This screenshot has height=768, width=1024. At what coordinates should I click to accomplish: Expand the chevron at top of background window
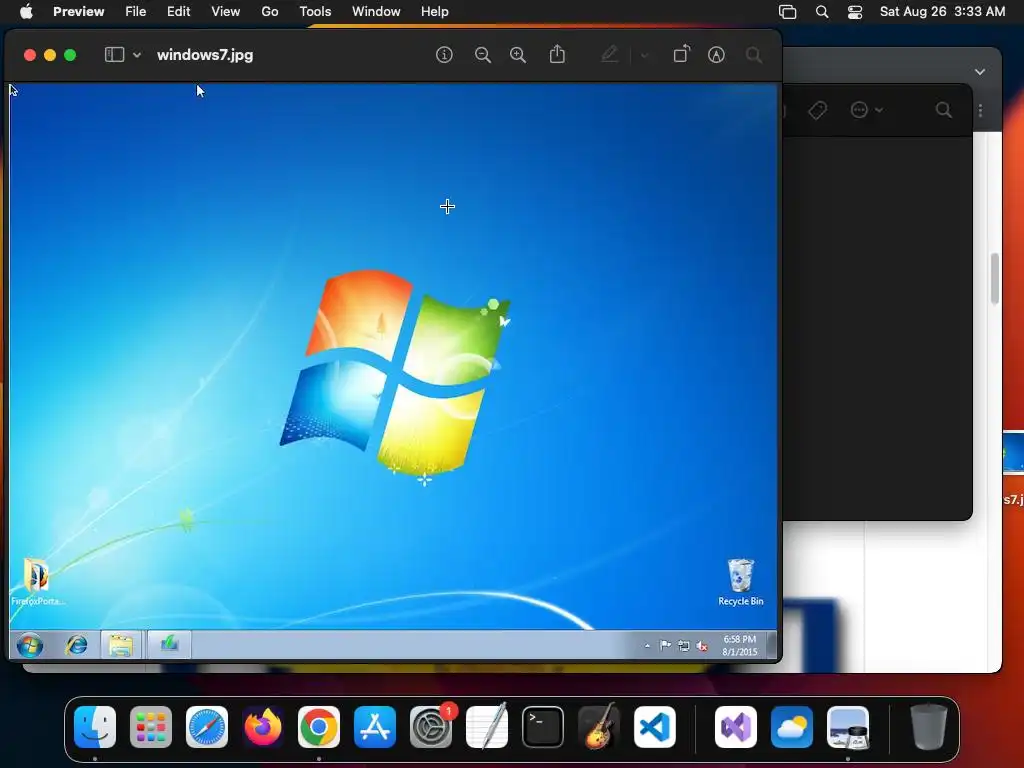click(980, 72)
